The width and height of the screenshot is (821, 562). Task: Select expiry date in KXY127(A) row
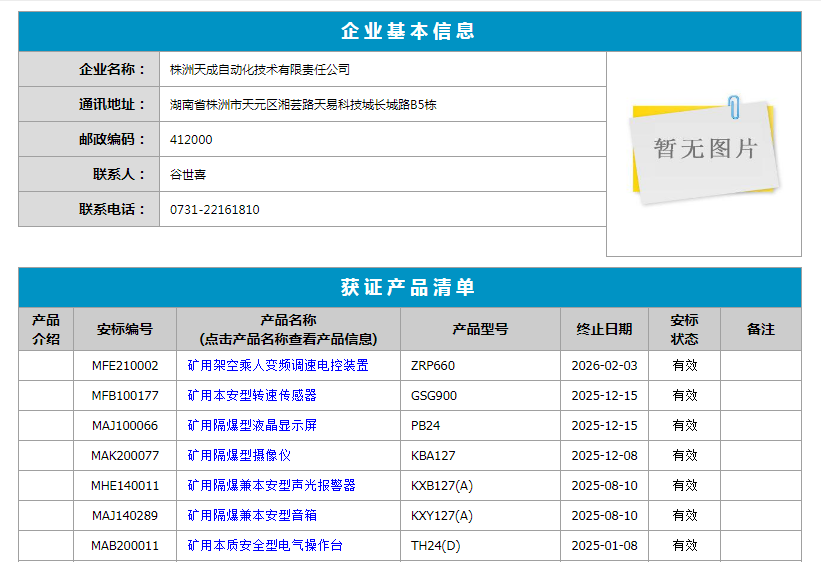point(604,515)
